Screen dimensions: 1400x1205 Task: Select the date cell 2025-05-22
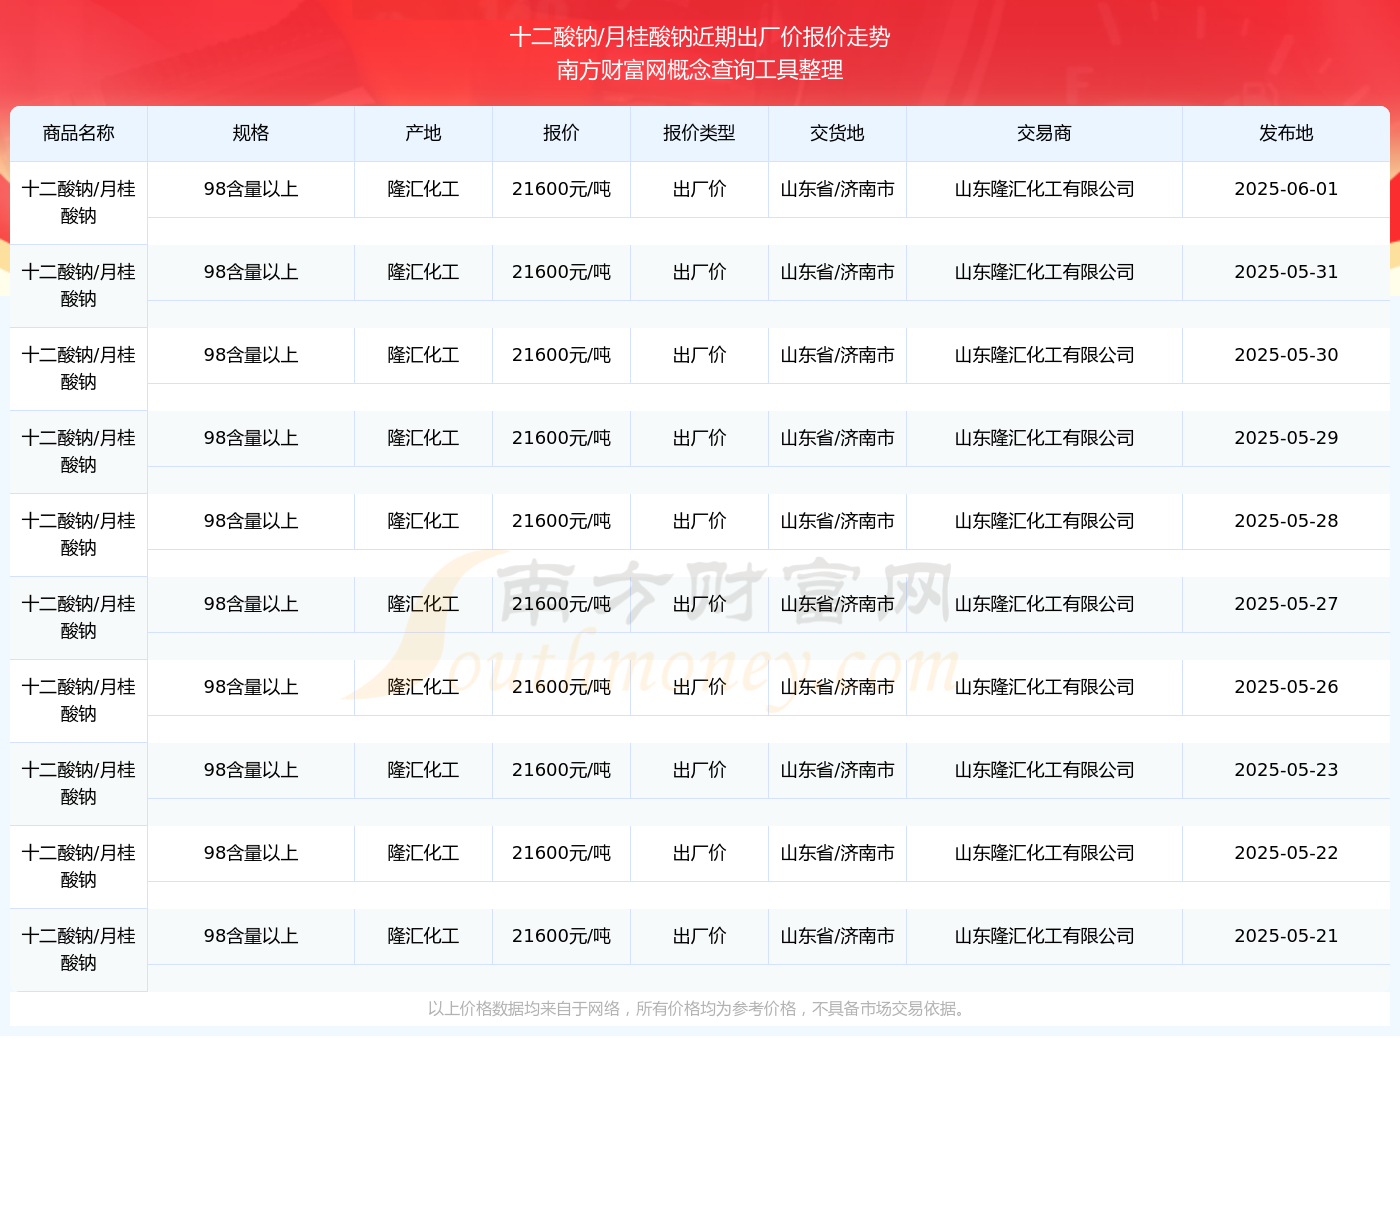1286,853
